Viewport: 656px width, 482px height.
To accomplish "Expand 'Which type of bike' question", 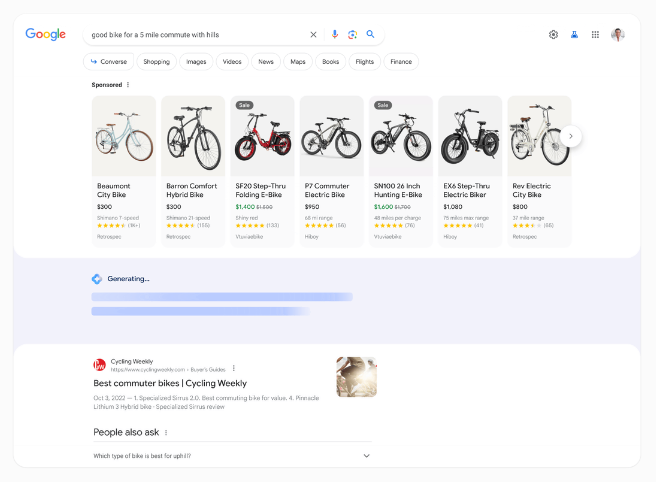I will coord(366,456).
